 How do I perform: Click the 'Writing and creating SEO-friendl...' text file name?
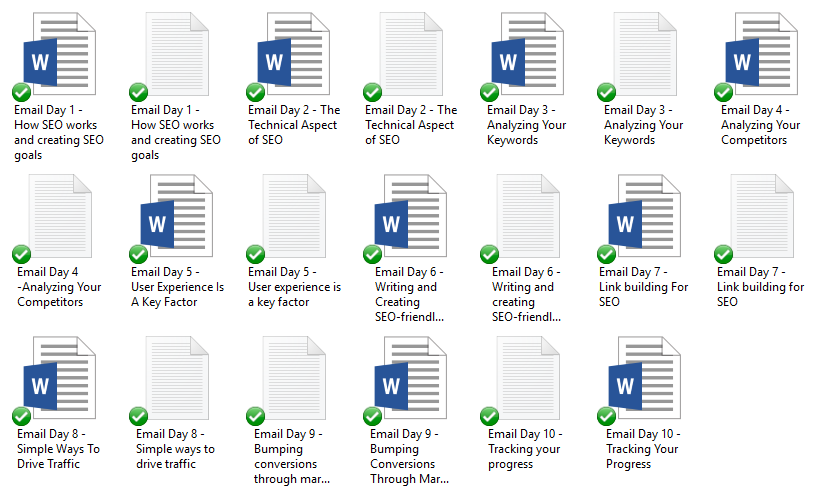point(526,294)
